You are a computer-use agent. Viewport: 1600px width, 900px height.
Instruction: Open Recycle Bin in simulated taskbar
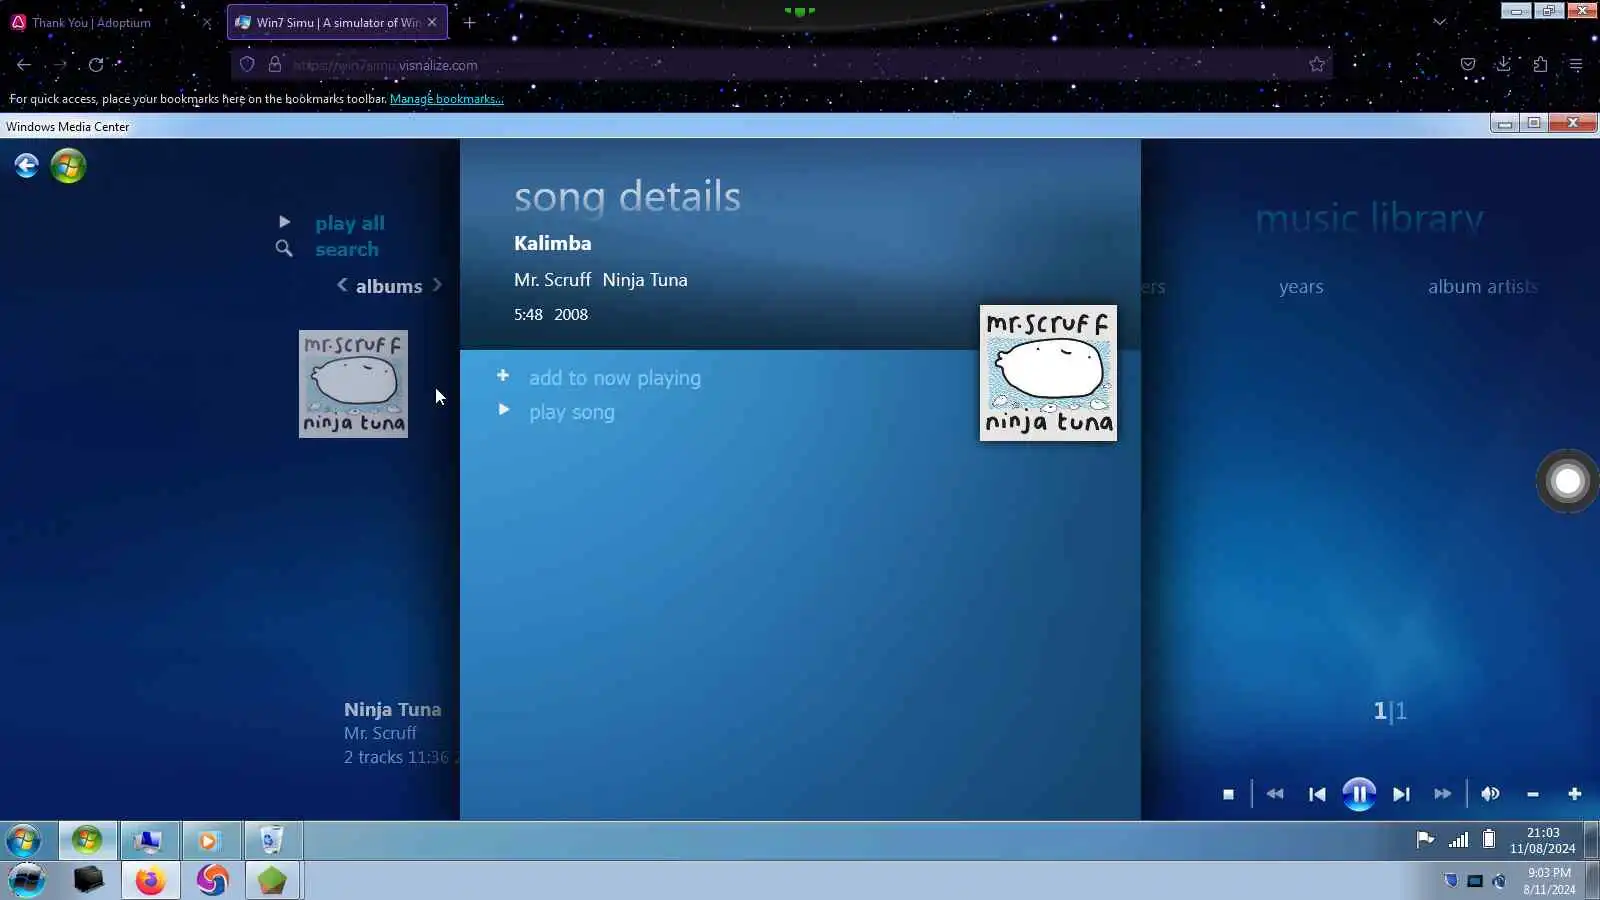point(271,840)
